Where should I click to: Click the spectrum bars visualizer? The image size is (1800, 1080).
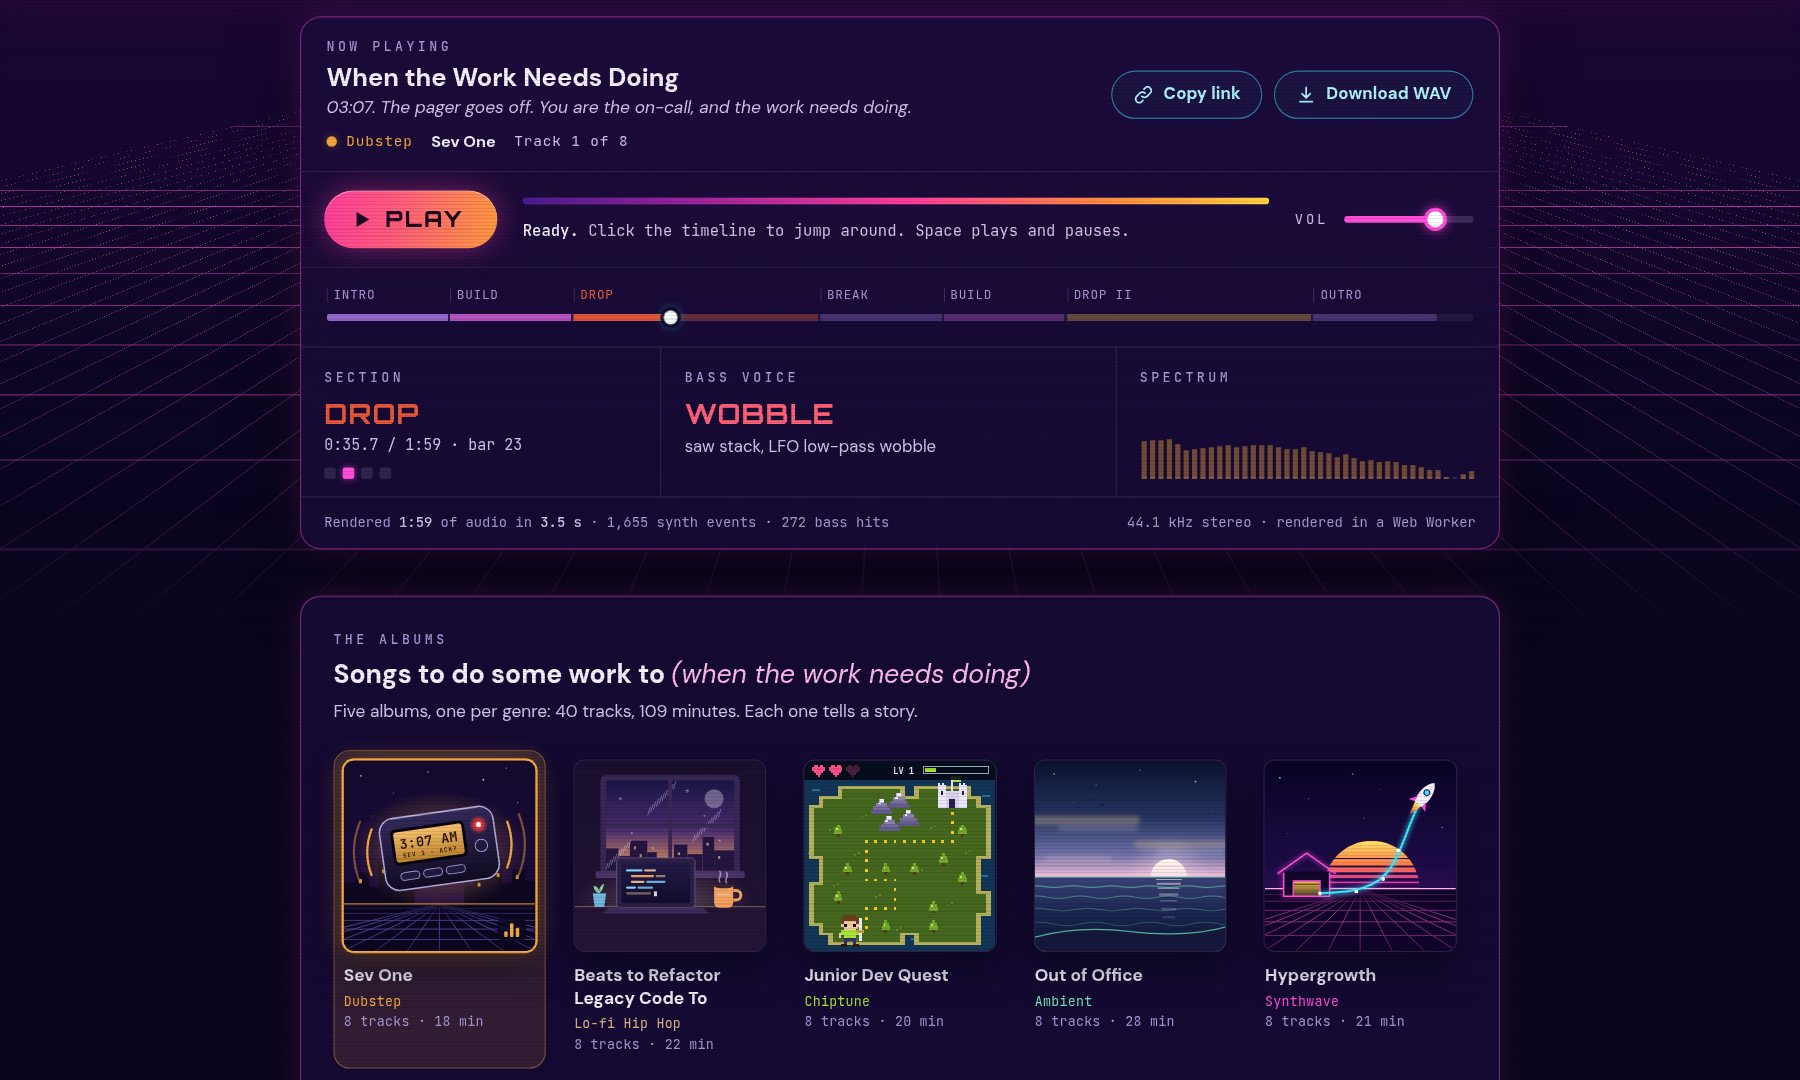(1308, 458)
